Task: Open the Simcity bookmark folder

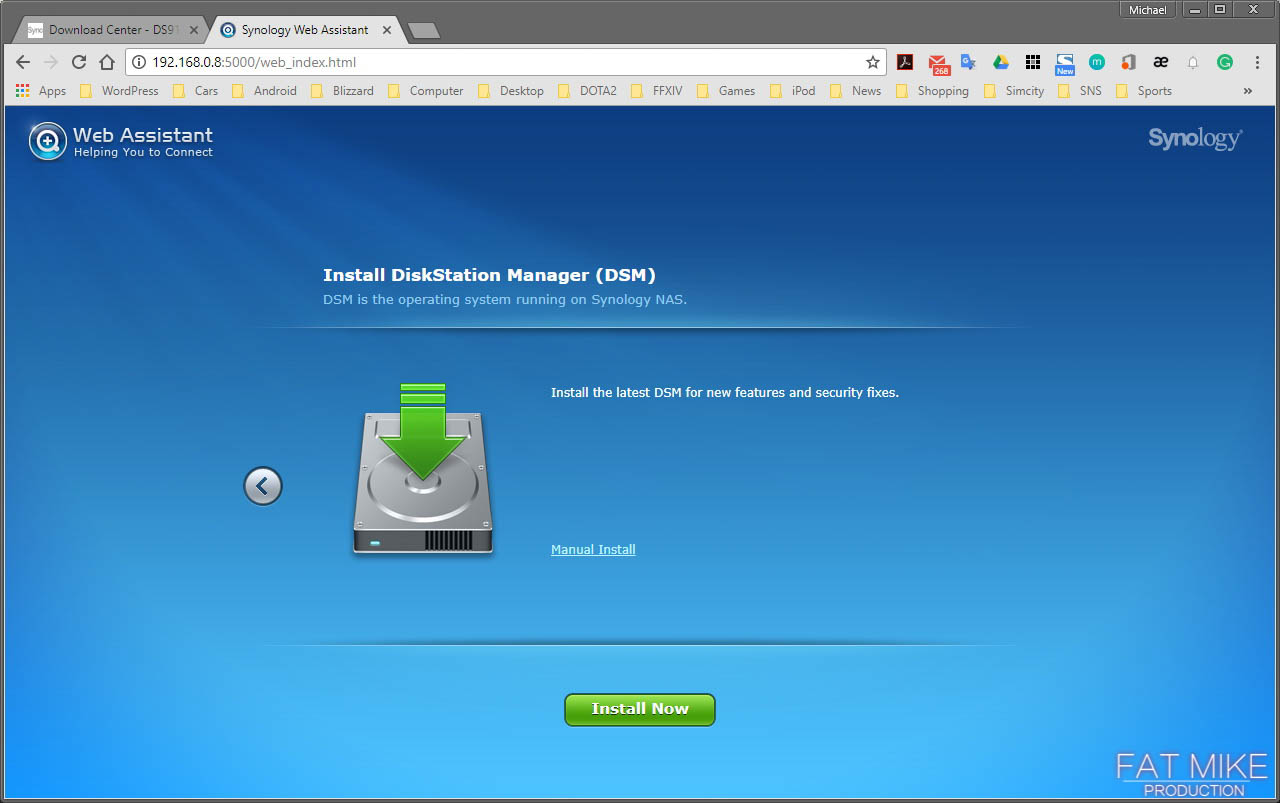Action: 1014,91
